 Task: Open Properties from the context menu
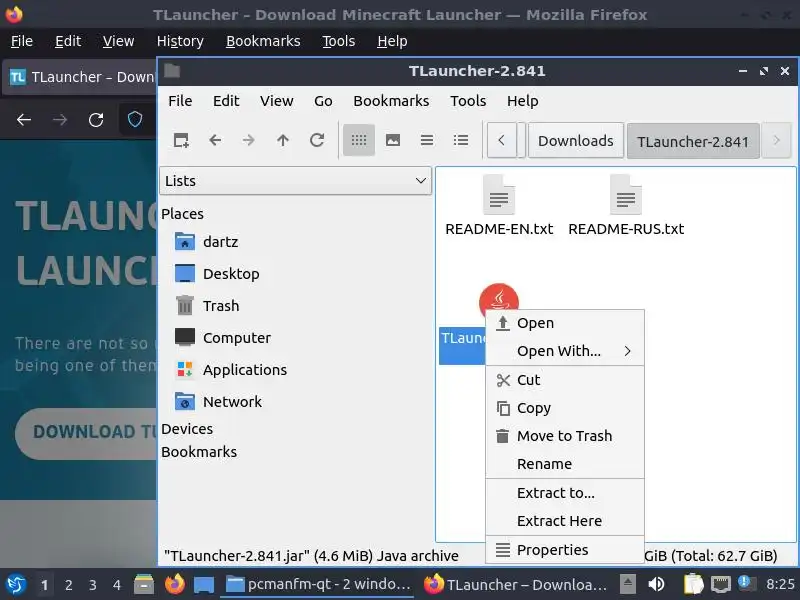pos(565,550)
